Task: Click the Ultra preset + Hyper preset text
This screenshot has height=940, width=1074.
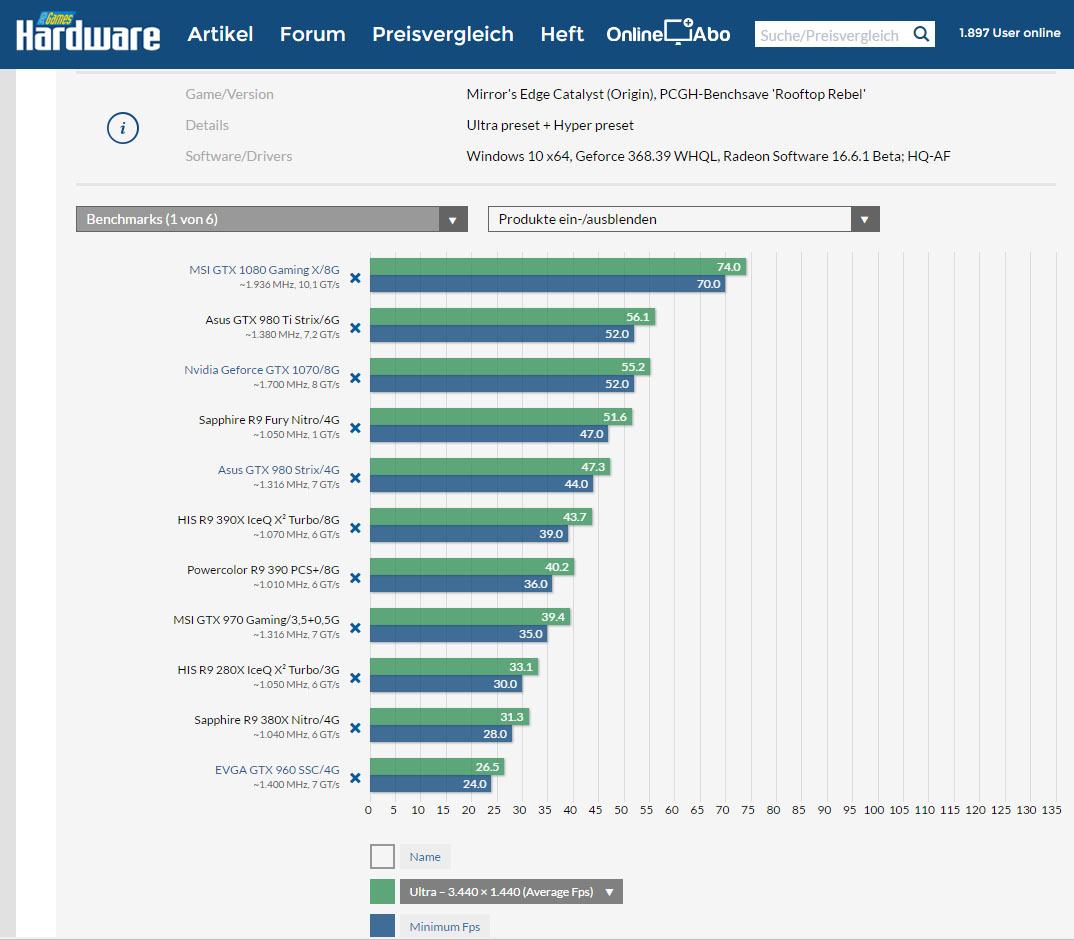Action: [x=550, y=125]
